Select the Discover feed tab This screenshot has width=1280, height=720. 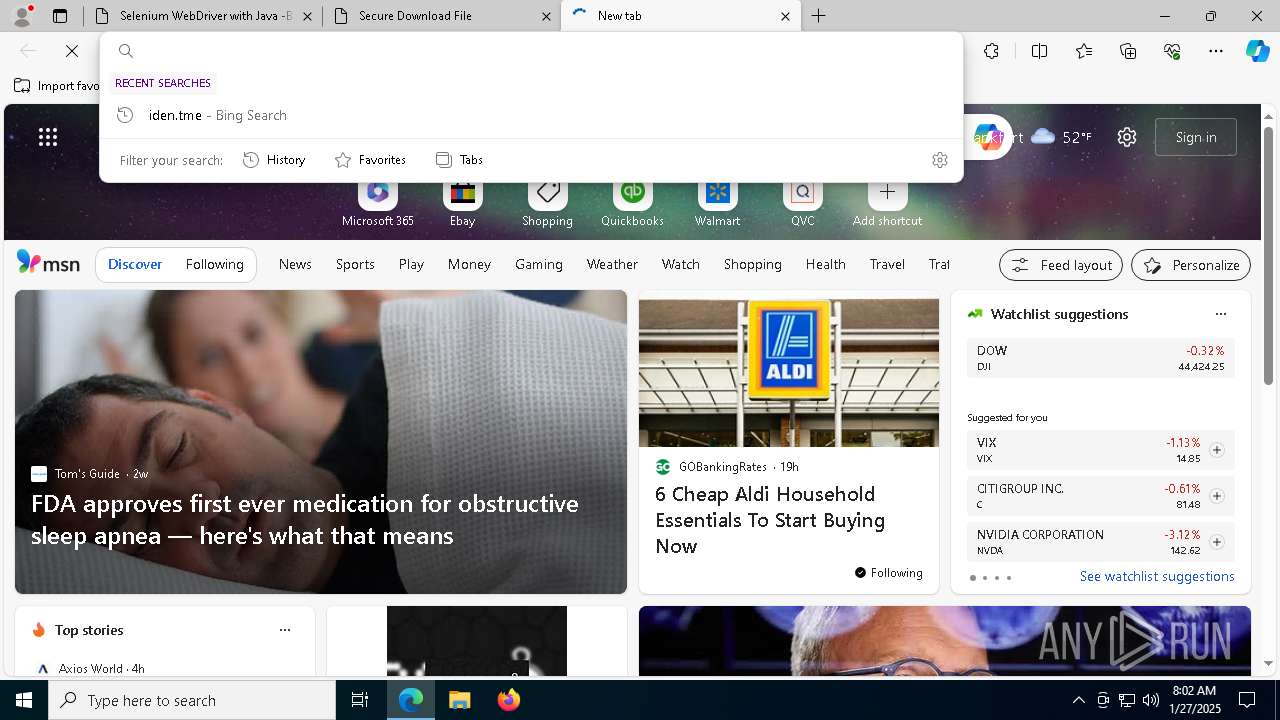pyautogui.click(x=135, y=264)
